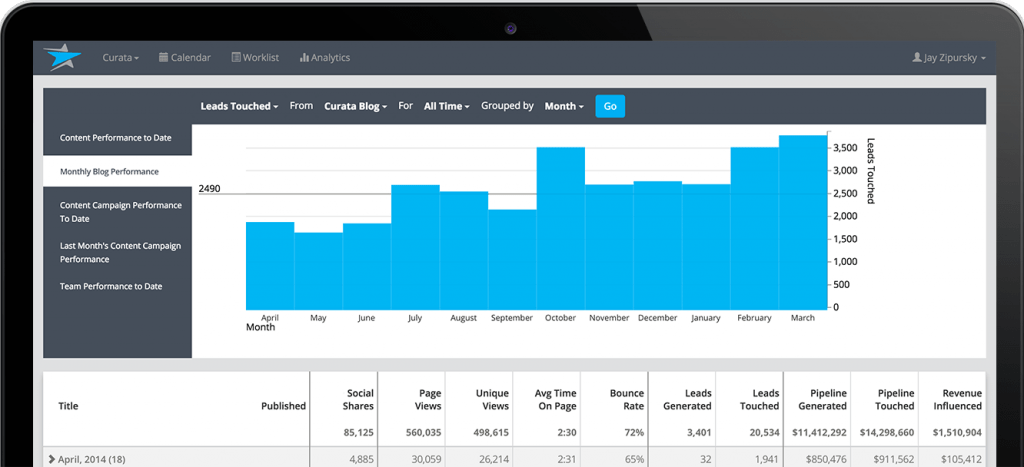
Task: Click the Curata star logo icon
Action: (x=60, y=57)
